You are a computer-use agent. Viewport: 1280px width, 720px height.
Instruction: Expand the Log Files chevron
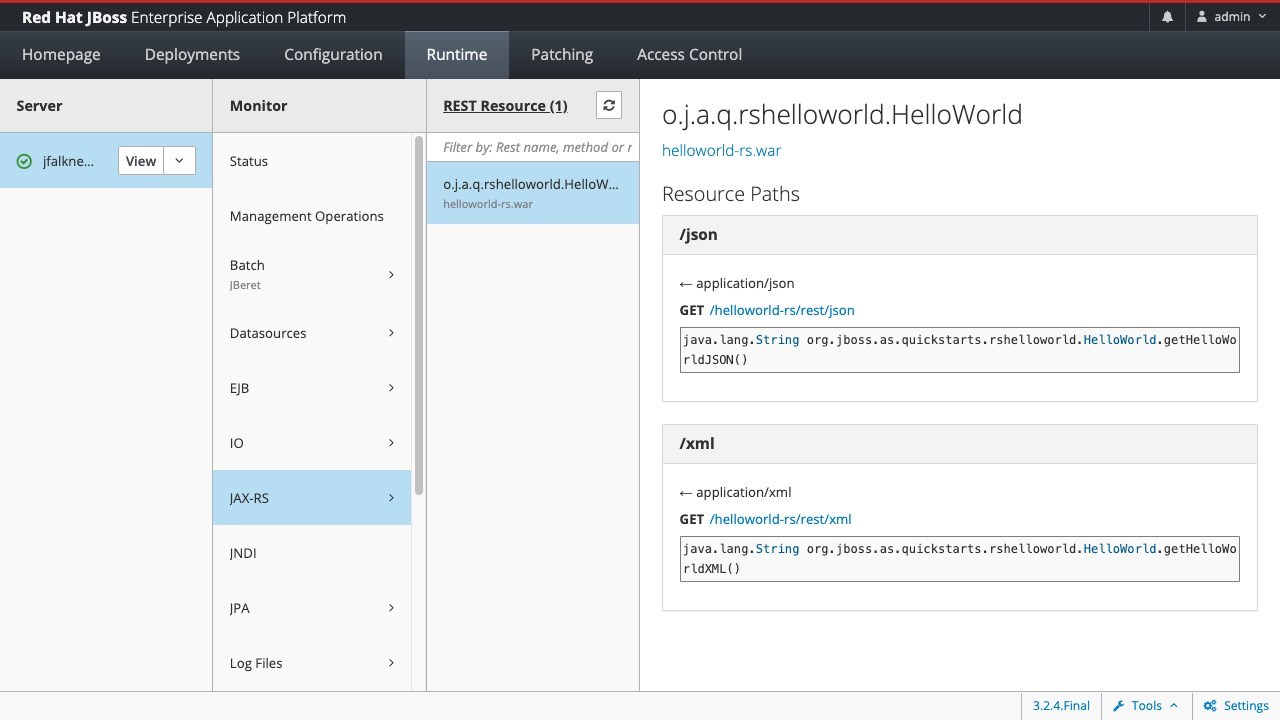click(x=391, y=663)
